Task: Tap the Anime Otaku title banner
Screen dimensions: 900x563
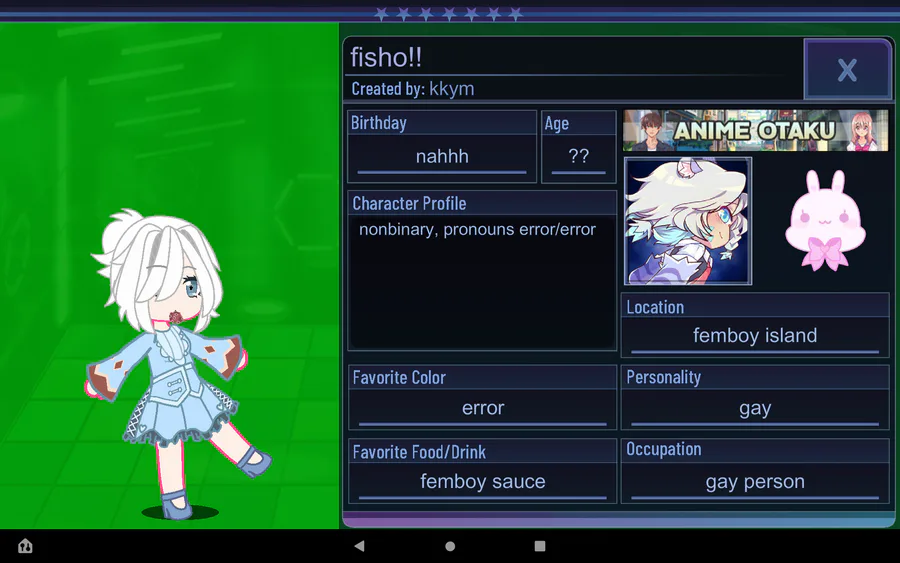Action: 755,130
